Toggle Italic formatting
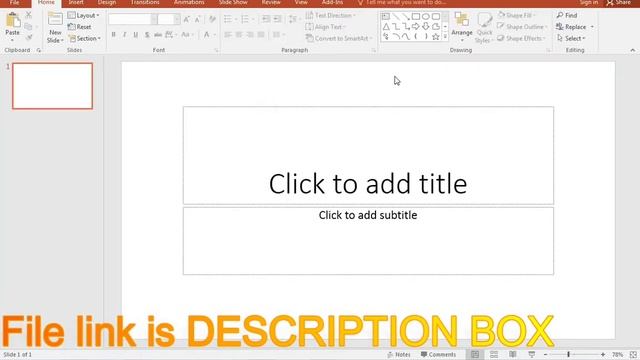Screen dimensions: 640x360 (x=124, y=35)
